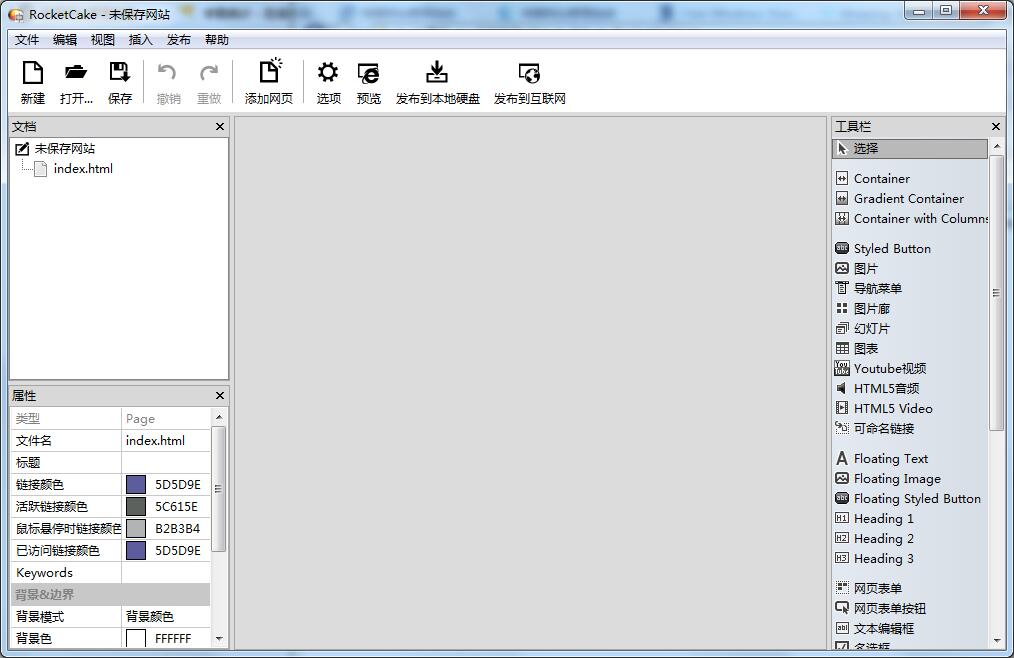Click the 标题 property input field
This screenshot has height=658, width=1014.
point(166,462)
